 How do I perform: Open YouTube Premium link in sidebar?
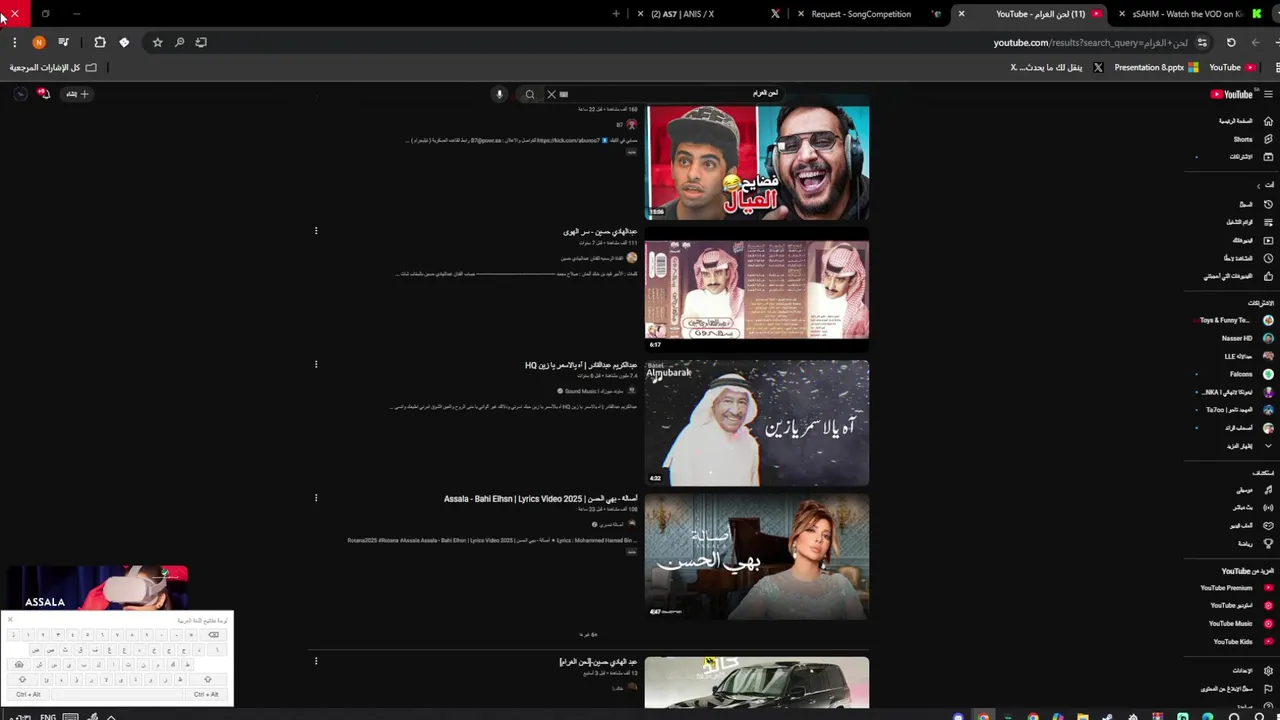tap(1237, 588)
